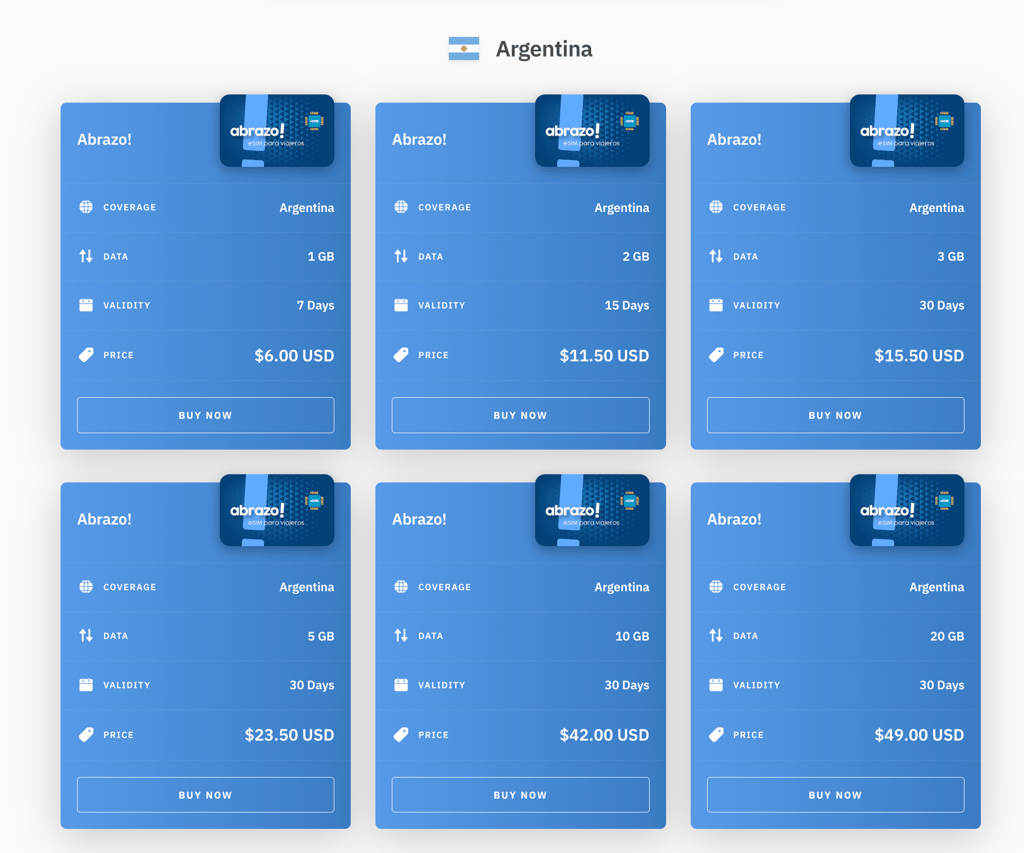Click the calendar icon in the $15.50 card
Viewport: 1024px width, 853px height.
[716, 305]
